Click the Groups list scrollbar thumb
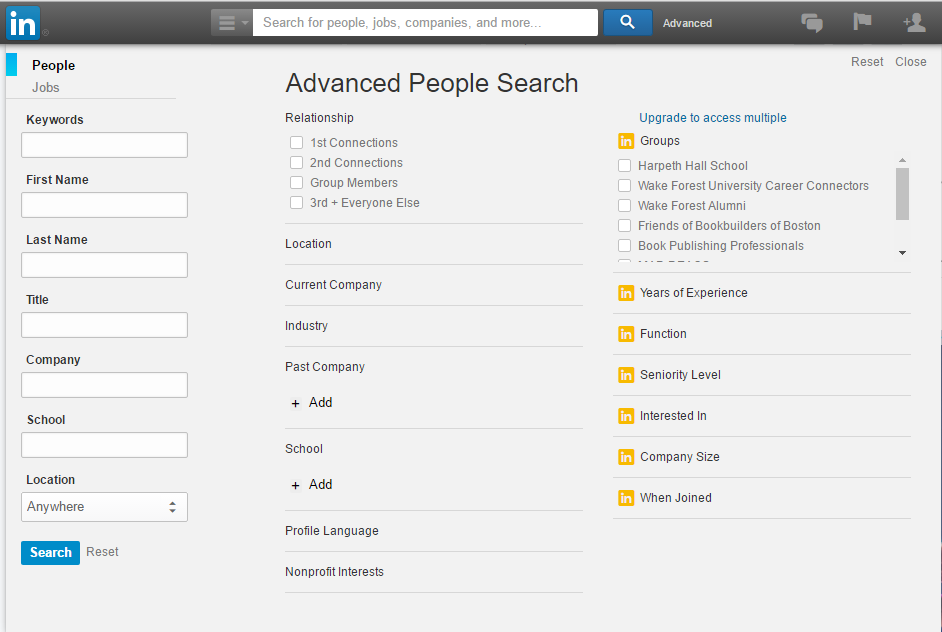The width and height of the screenshot is (942, 632). [x=902, y=194]
